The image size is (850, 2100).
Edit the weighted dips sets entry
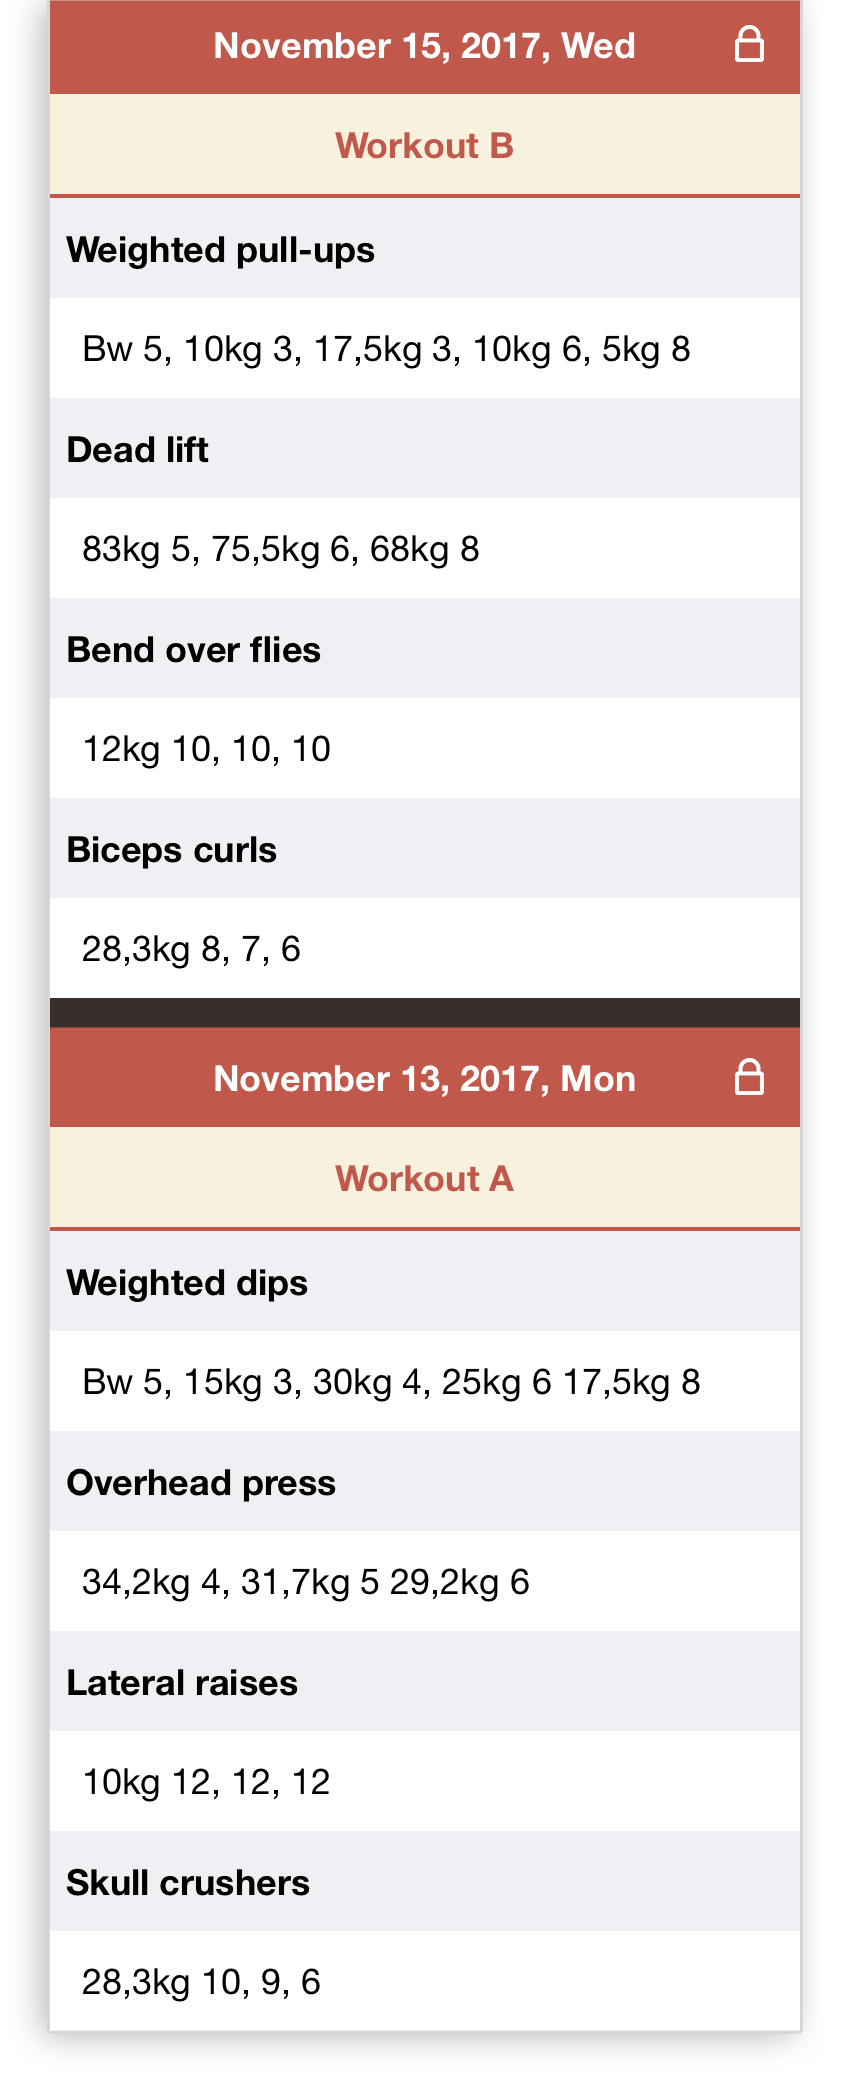(x=425, y=1381)
